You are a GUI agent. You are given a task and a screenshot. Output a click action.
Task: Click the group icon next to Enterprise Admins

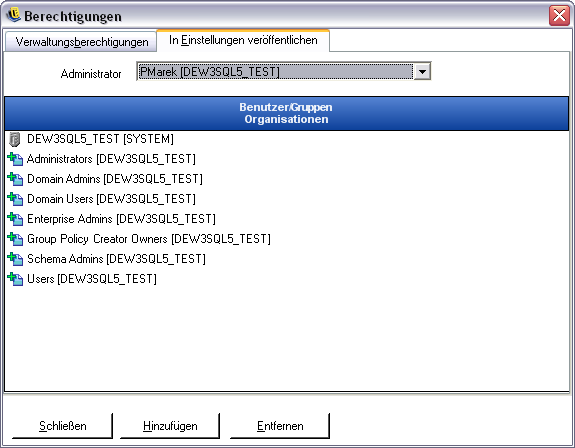(x=15, y=219)
